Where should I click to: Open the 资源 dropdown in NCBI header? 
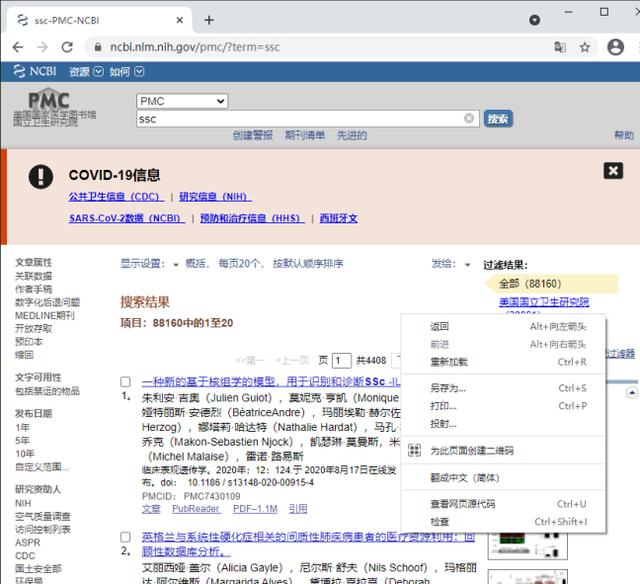[x=86, y=72]
